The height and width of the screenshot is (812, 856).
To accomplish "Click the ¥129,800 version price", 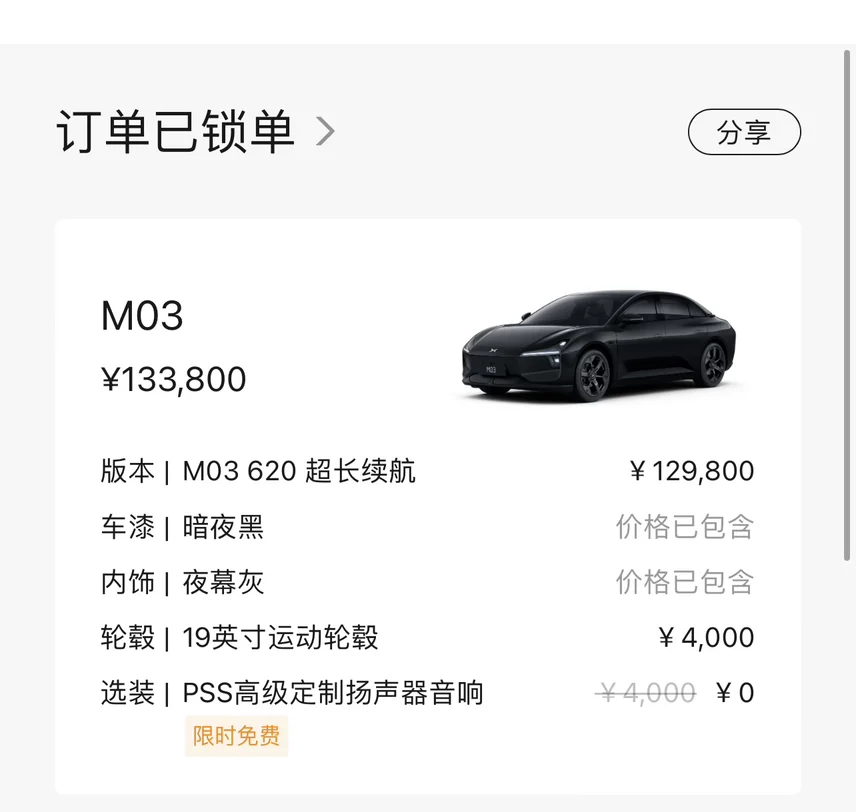I will pyautogui.click(x=692, y=471).
